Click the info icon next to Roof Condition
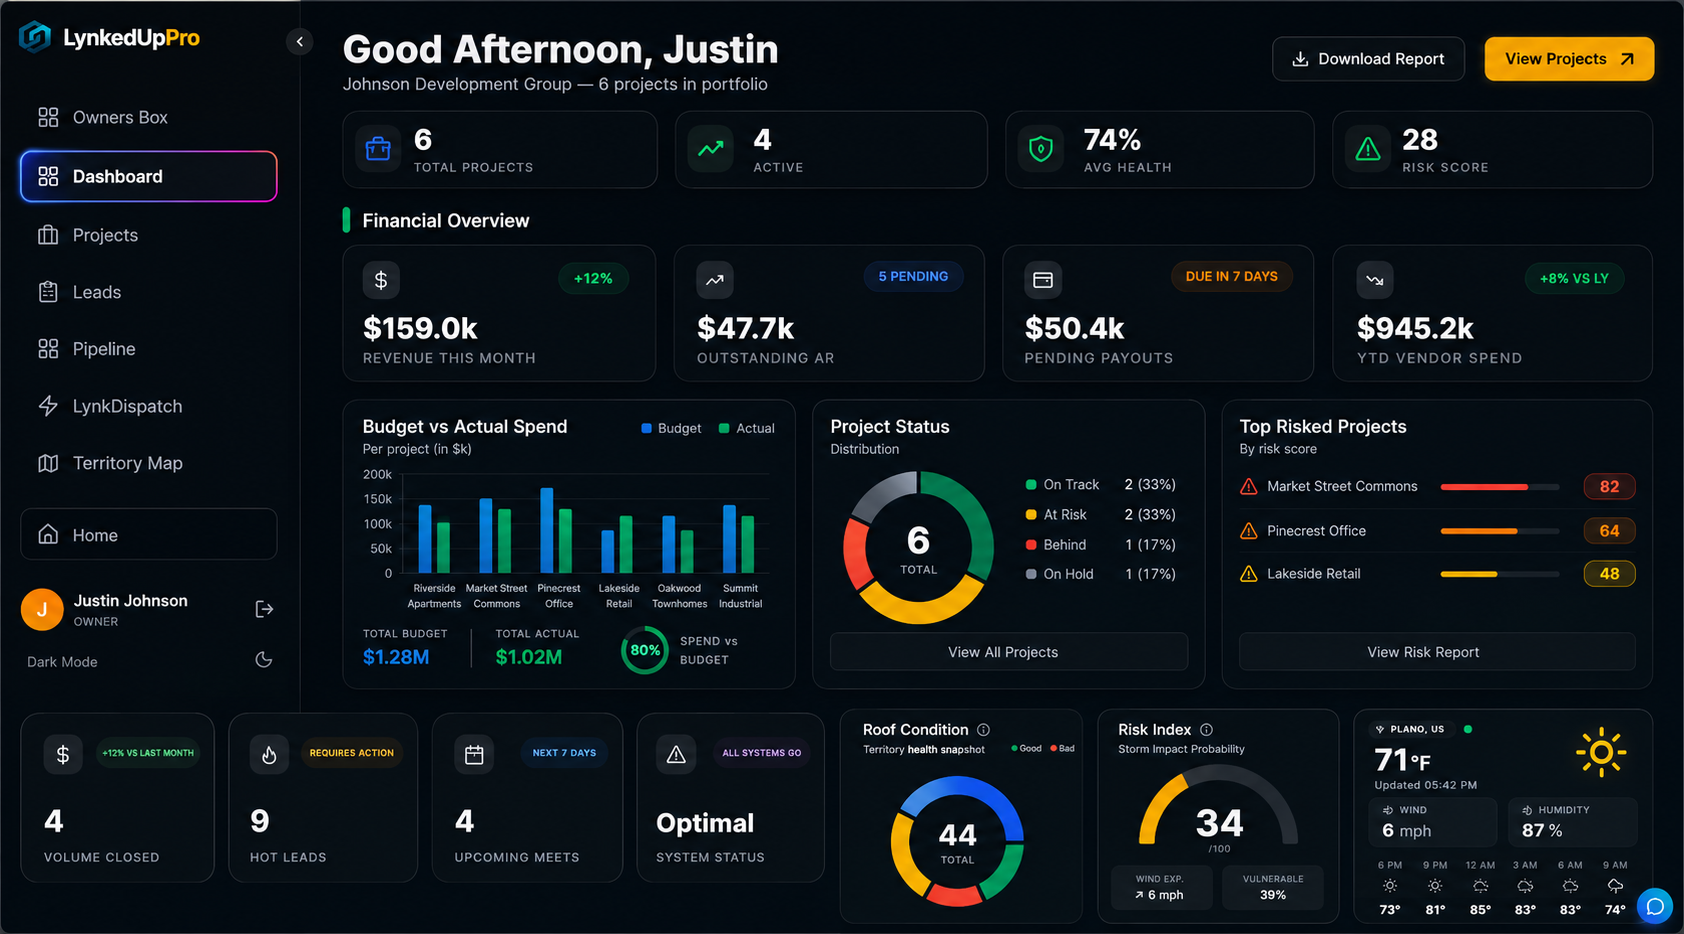Screen dimensions: 1684x934 (983, 729)
